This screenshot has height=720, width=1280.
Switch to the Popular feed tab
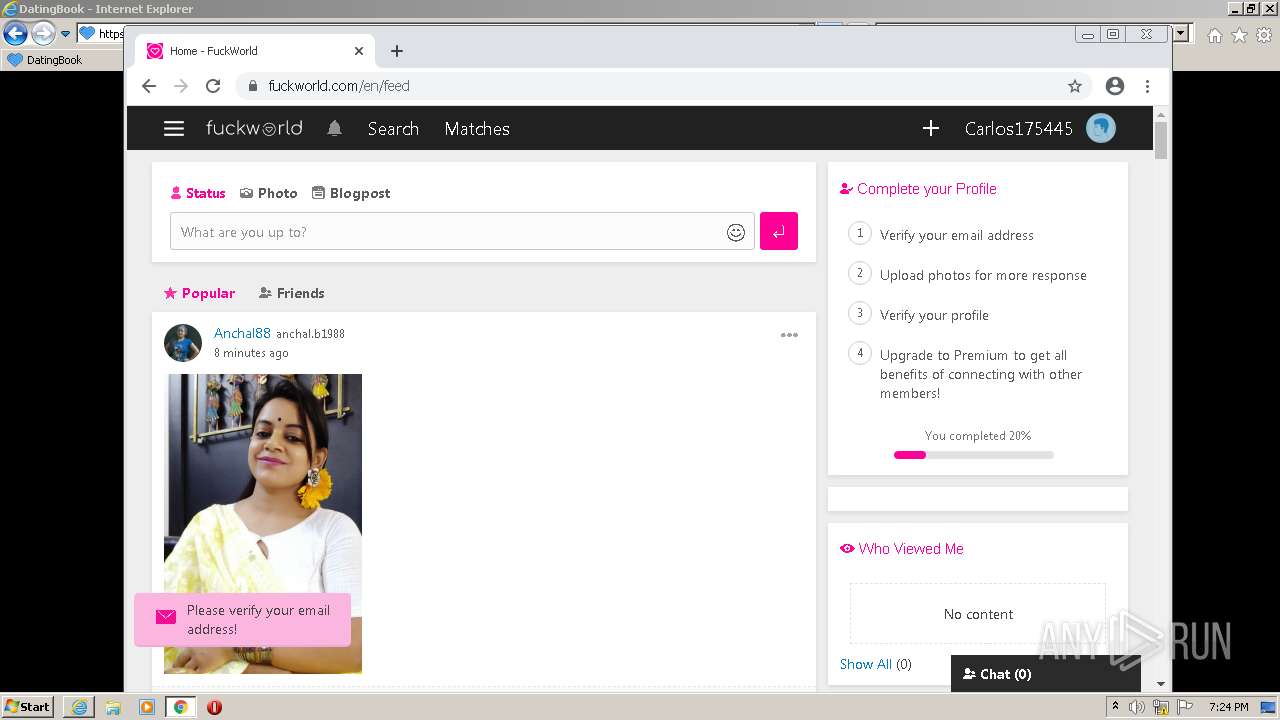pyautogui.click(x=199, y=293)
